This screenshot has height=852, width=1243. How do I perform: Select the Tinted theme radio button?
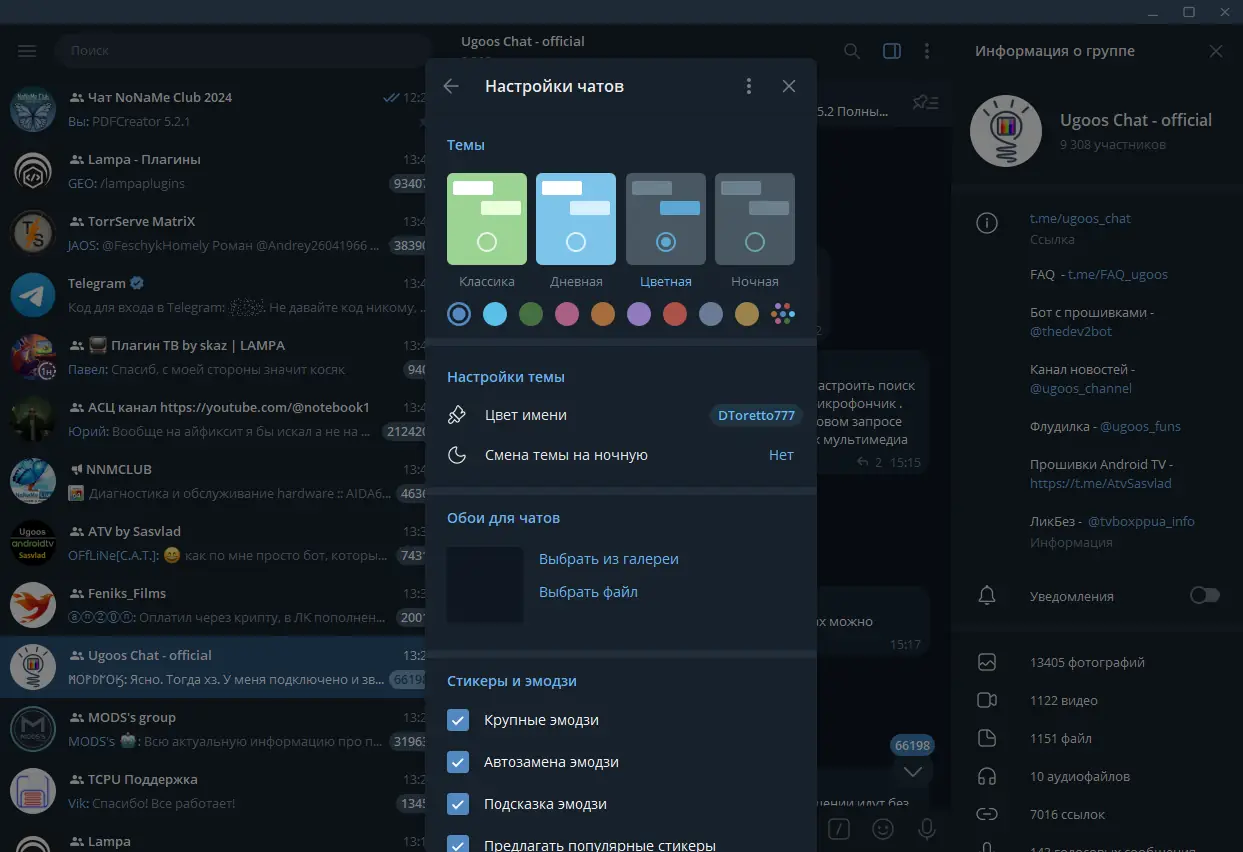[x=666, y=242]
